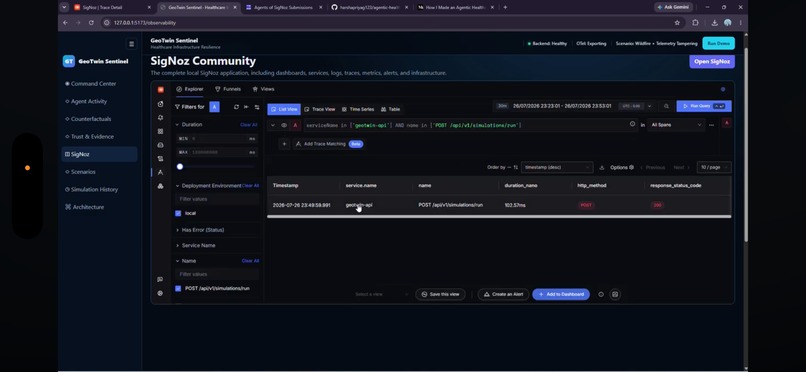Open the browser downloads icon

[x=715, y=23]
